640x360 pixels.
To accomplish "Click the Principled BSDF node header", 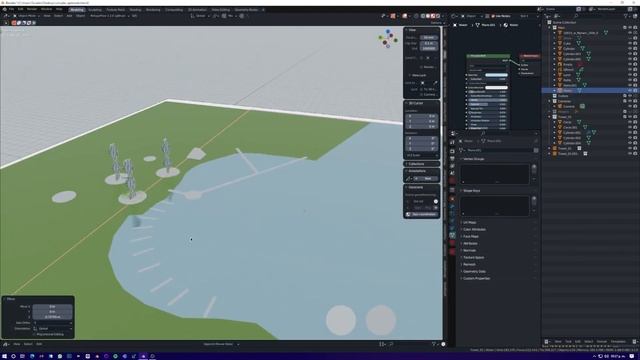I will coord(488,56).
